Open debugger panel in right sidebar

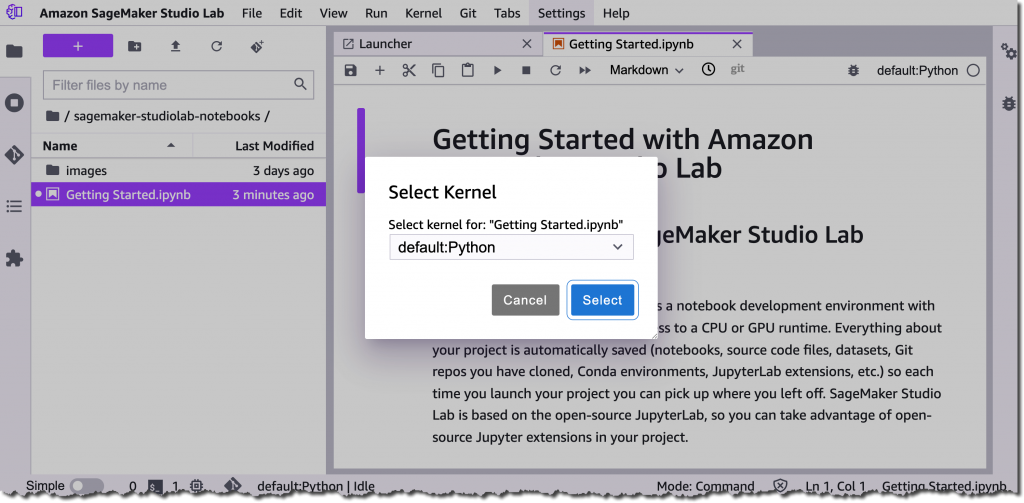click(x=1009, y=103)
